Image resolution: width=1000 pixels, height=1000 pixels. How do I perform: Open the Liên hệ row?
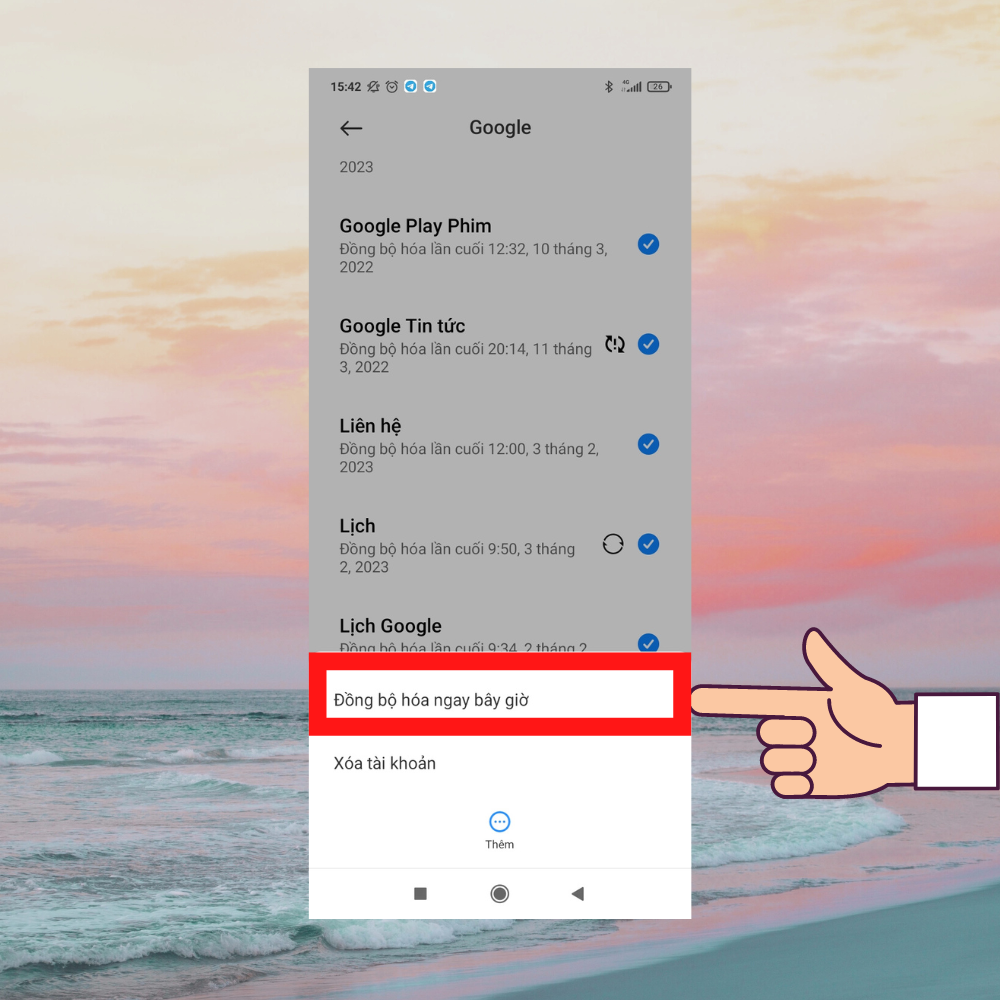(499, 445)
